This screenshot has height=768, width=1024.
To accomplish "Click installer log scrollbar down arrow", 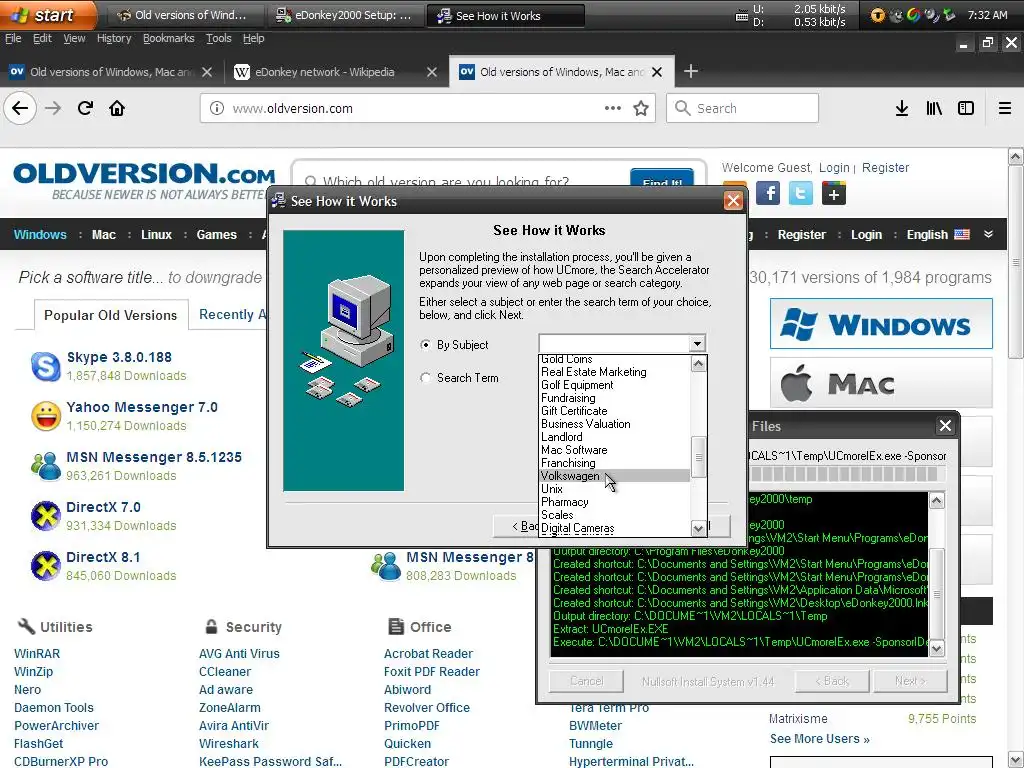I will [x=936, y=648].
